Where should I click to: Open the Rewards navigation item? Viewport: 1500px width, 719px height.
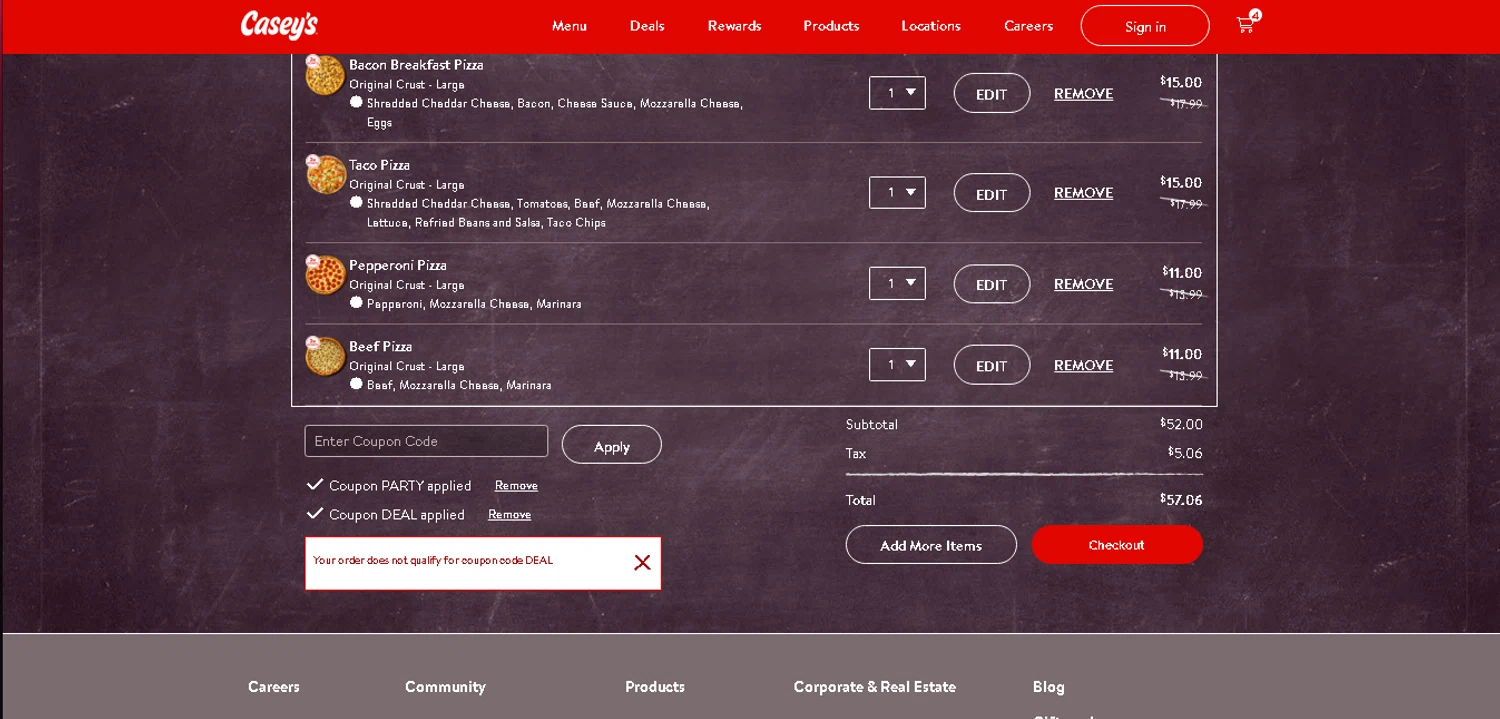pyautogui.click(x=734, y=26)
